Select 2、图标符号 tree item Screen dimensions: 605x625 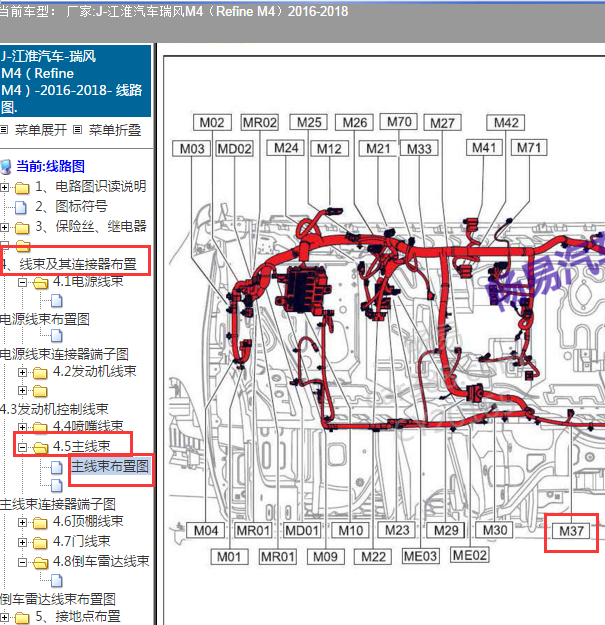click(71, 206)
